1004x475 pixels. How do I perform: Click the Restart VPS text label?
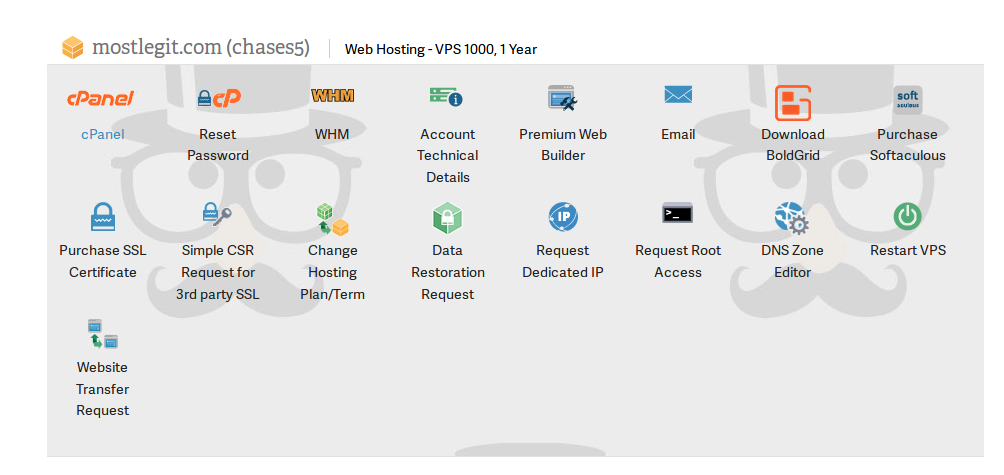click(x=907, y=250)
